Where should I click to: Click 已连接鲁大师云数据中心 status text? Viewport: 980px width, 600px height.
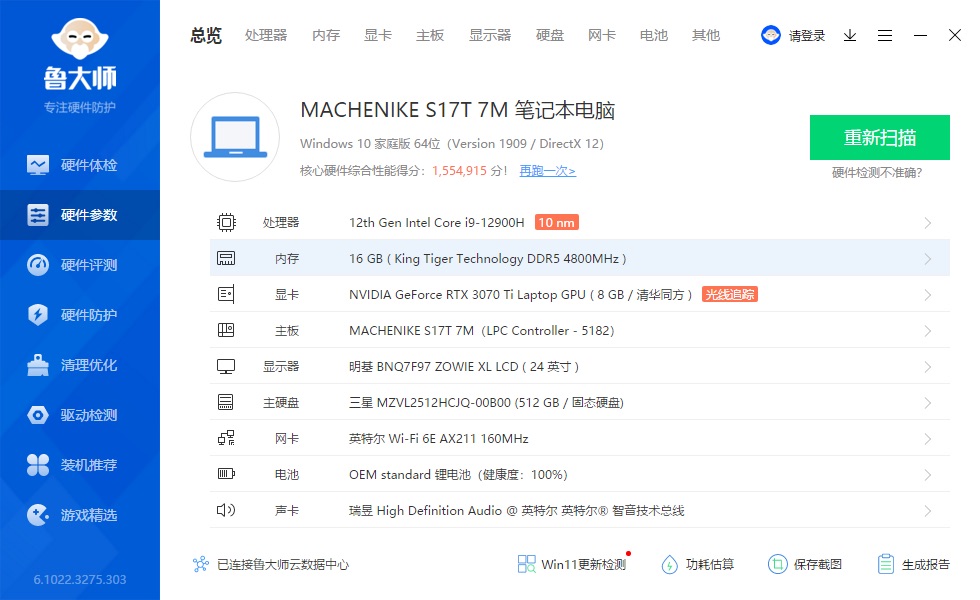click(283, 564)
